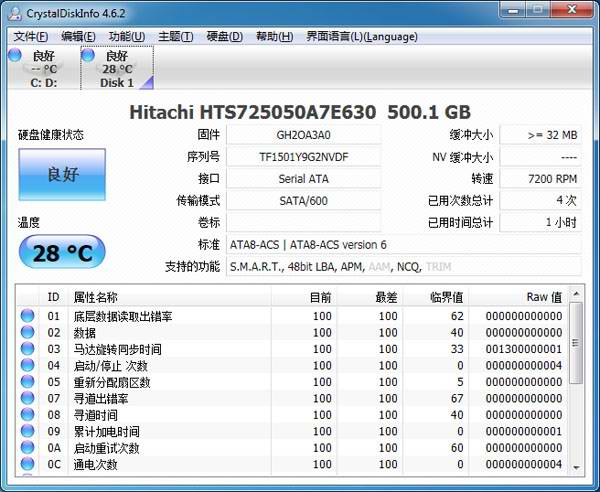Viewport: 600px width, 492px height.
Task: Click the status icon for attribute 05
Action: tap(27, 382)
